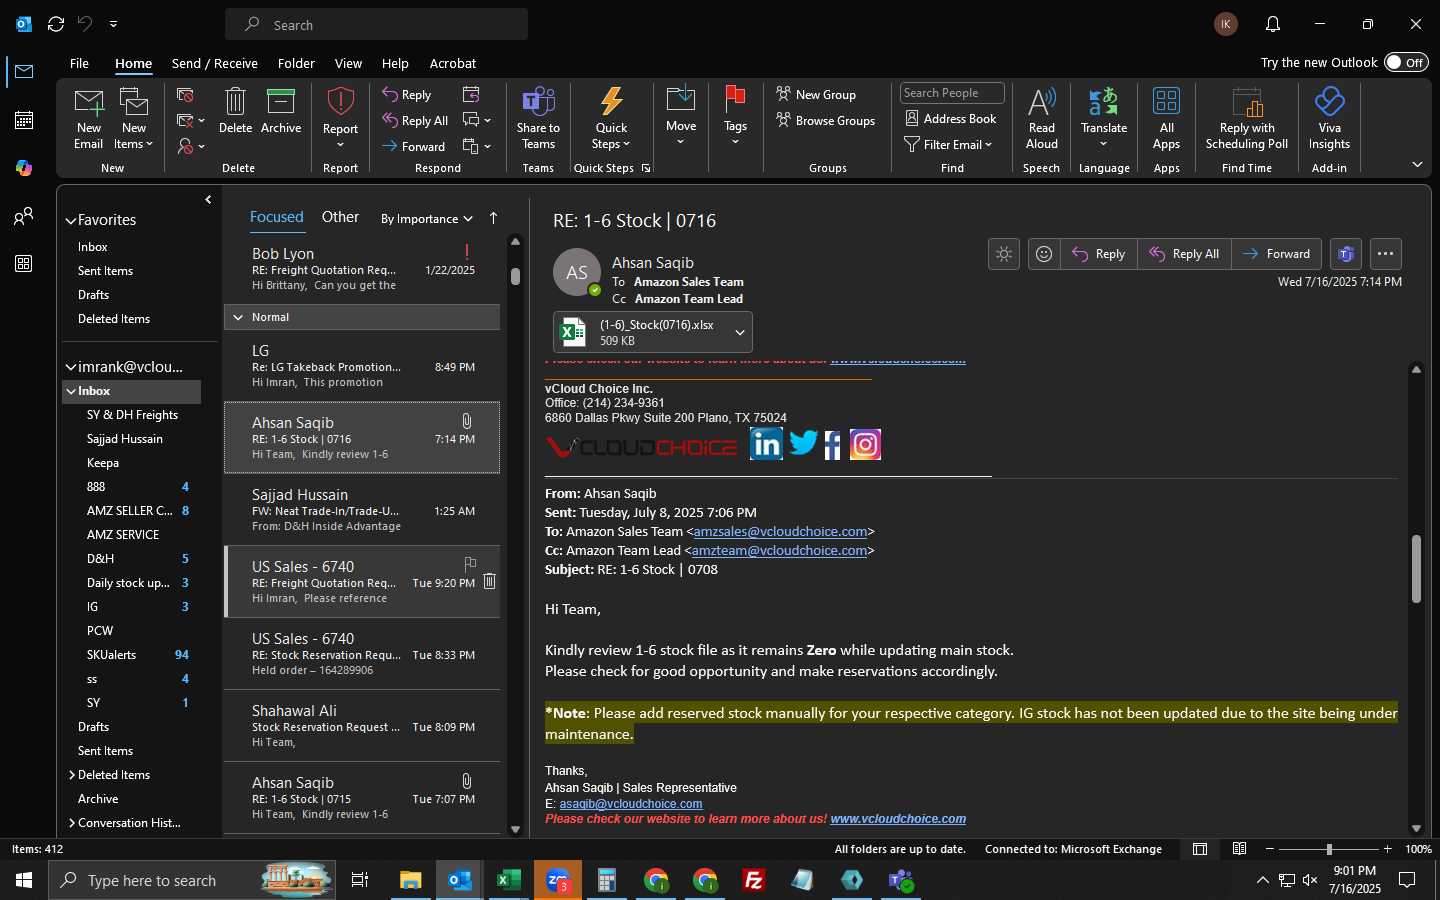Screen dimensions: 1440x900
Task: Open the By Importance sort dropdown
Action: tap(427, 219)
